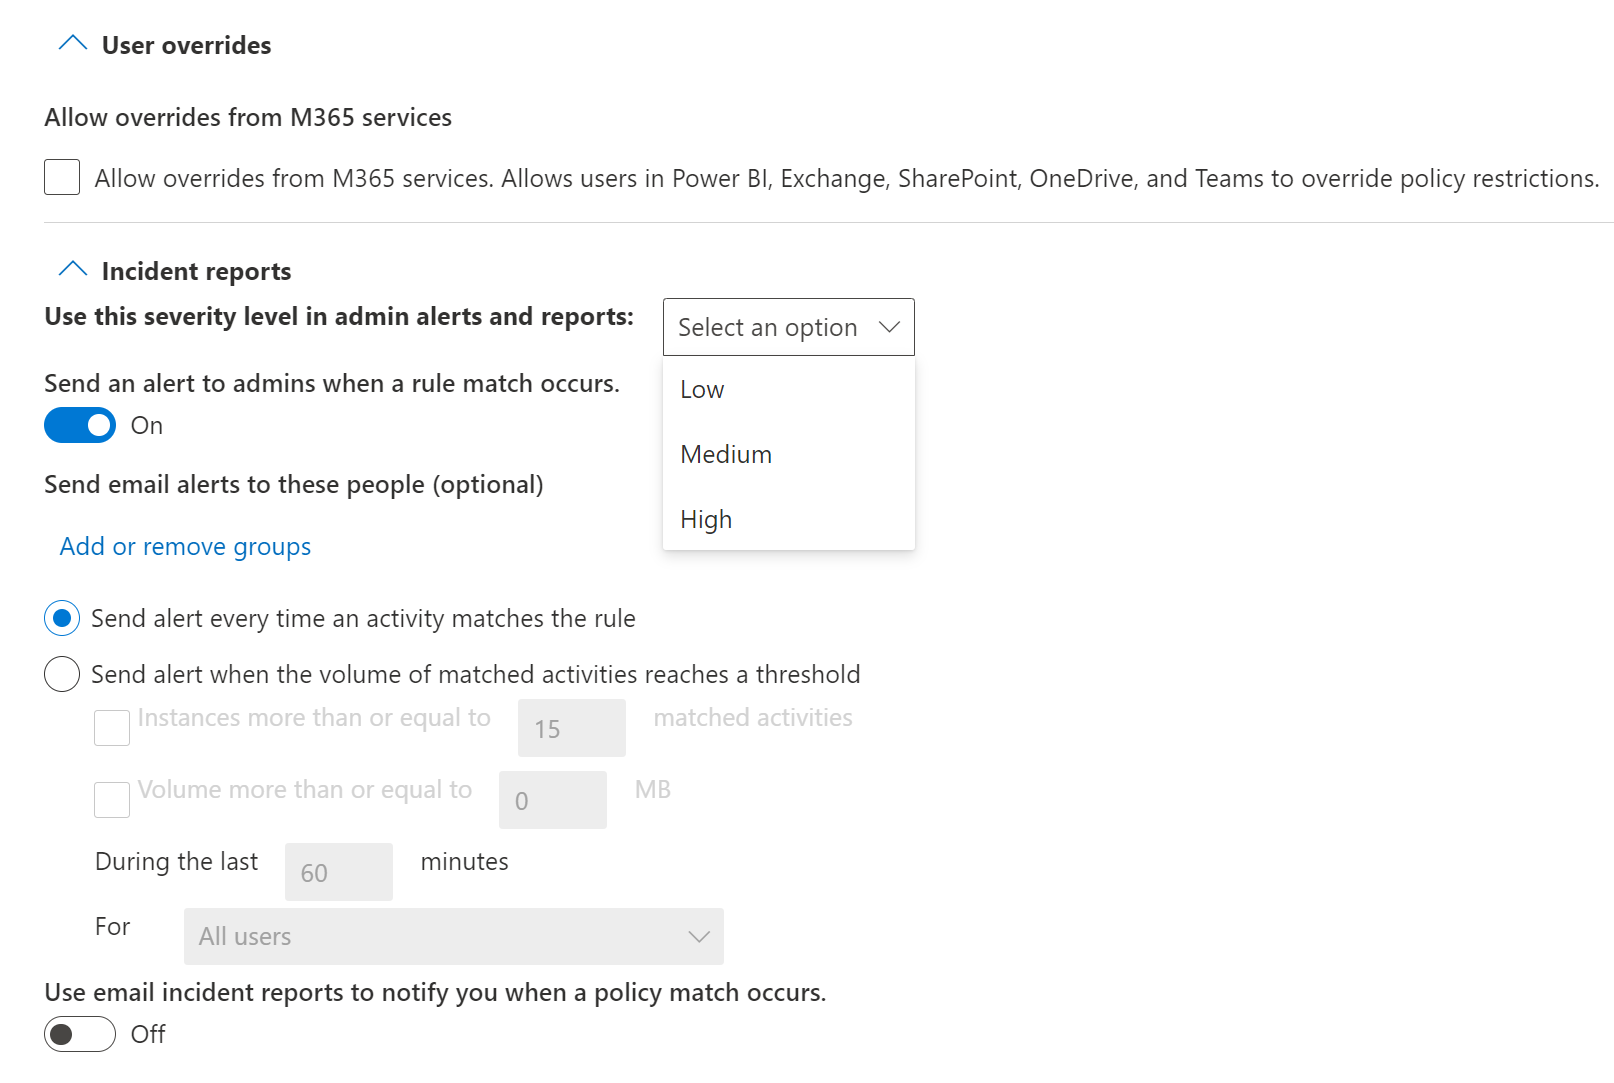
Task: Turn on email incident reports toggle
Action: click(x=80, y=1034)
